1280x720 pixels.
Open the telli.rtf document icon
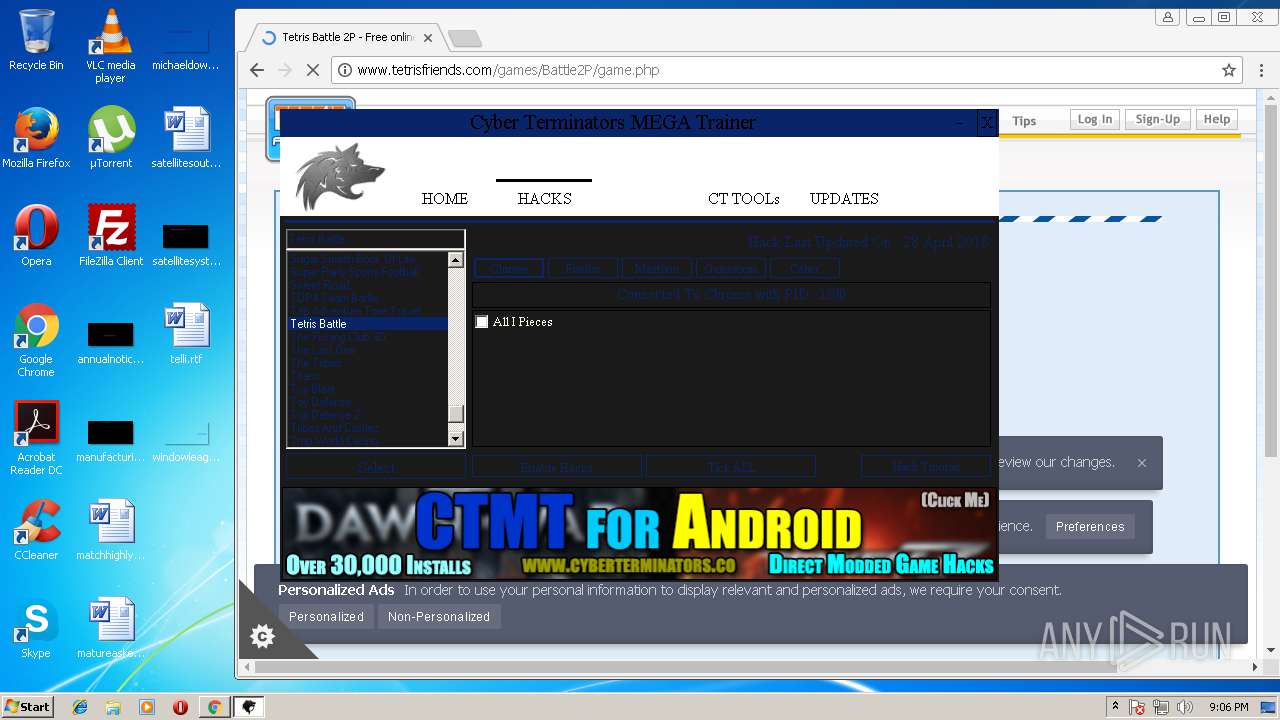point(186,334)
